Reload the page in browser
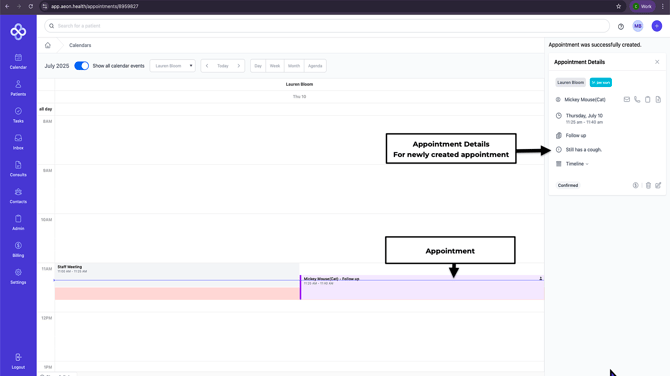Image resolution: width=670 pixels, height=376 pixels. pyautogui.click(x=31, y=6)
